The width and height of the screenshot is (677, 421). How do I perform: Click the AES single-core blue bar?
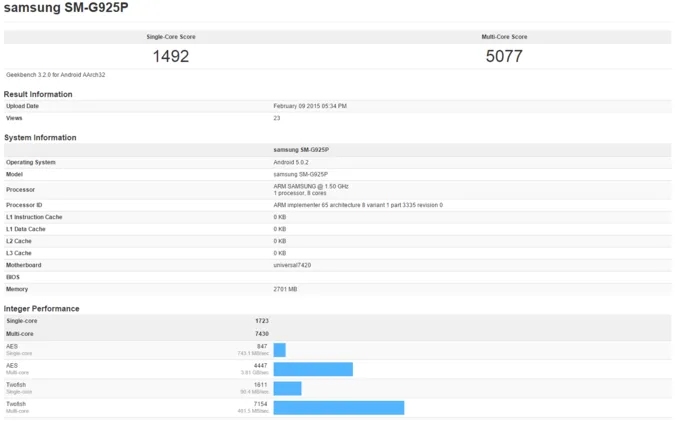pyautogui.click(x=279, y=350)
